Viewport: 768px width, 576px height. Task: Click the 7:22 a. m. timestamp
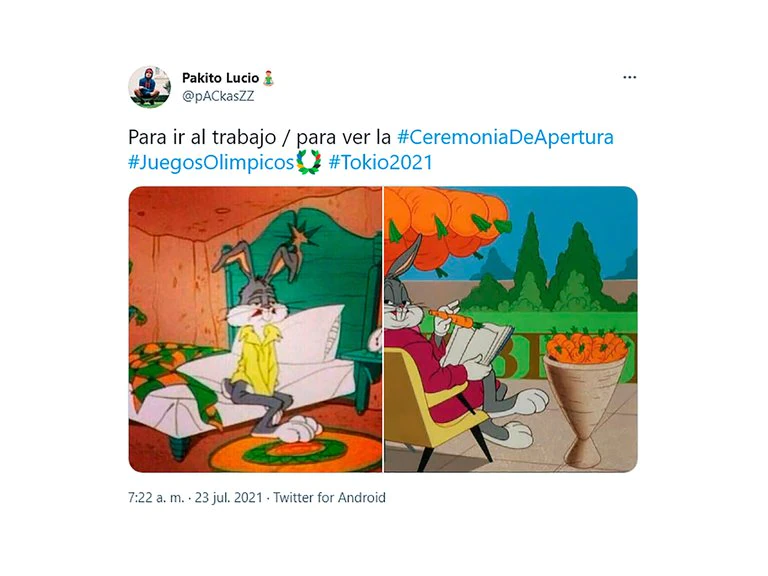click(x=156, y=498)
